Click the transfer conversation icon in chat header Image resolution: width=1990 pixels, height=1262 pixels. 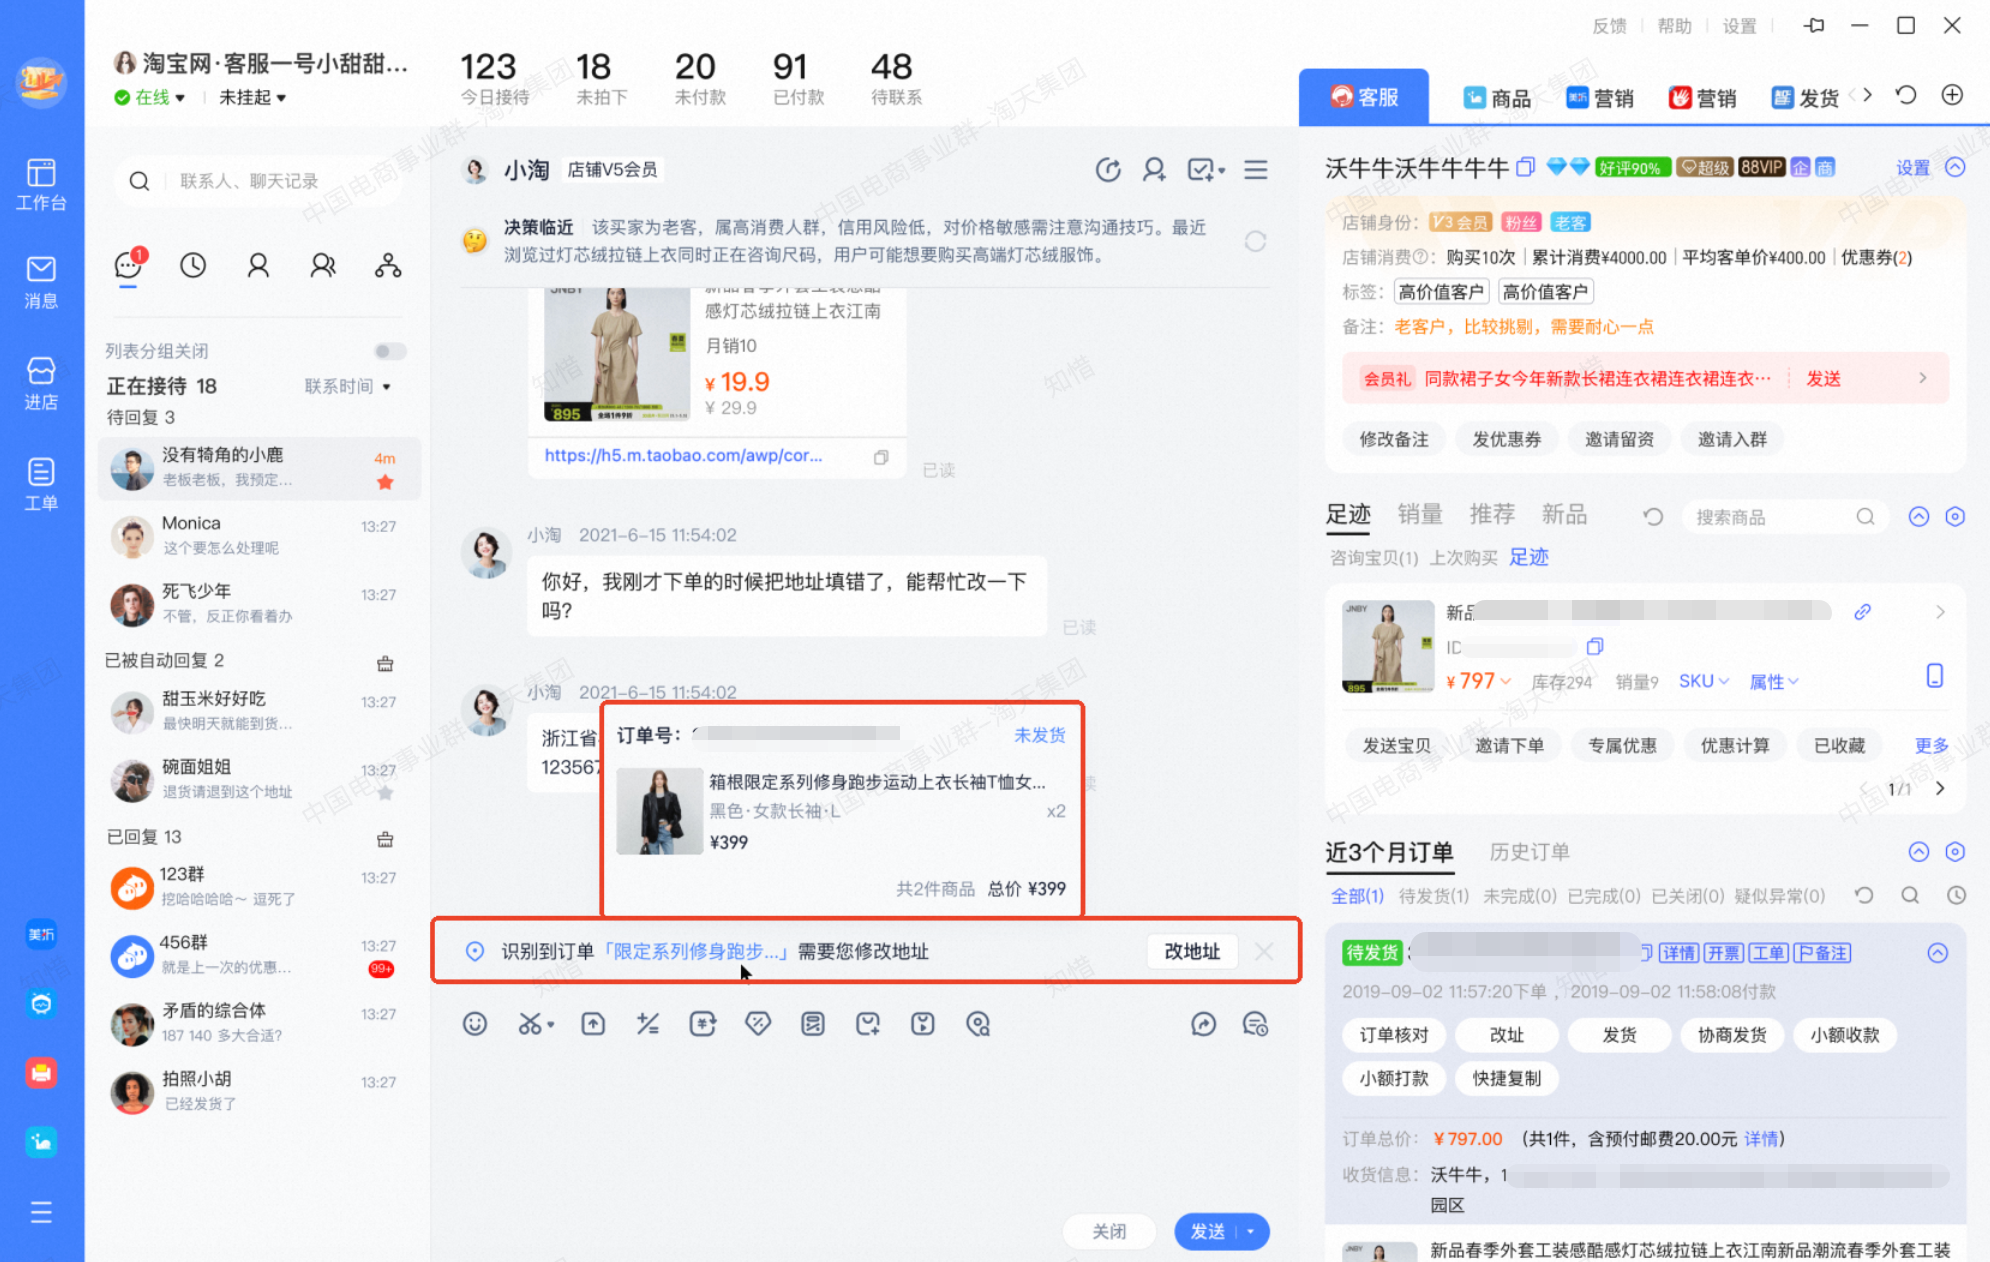(1108, 170)
